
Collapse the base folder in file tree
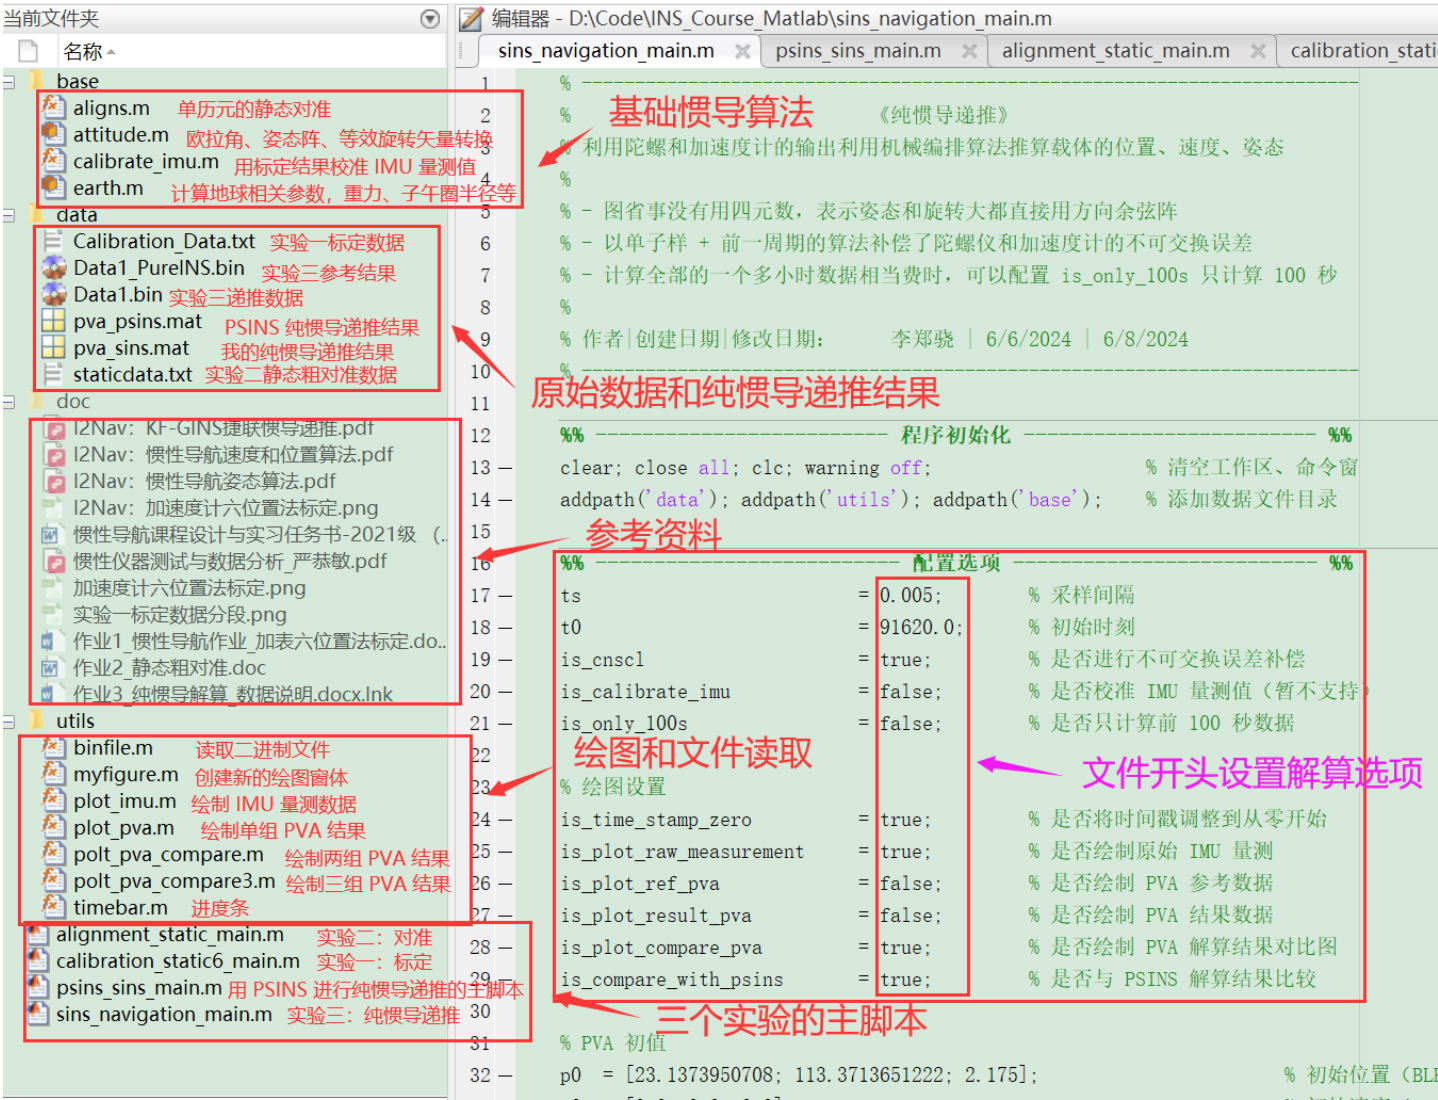tap(10, 81)
